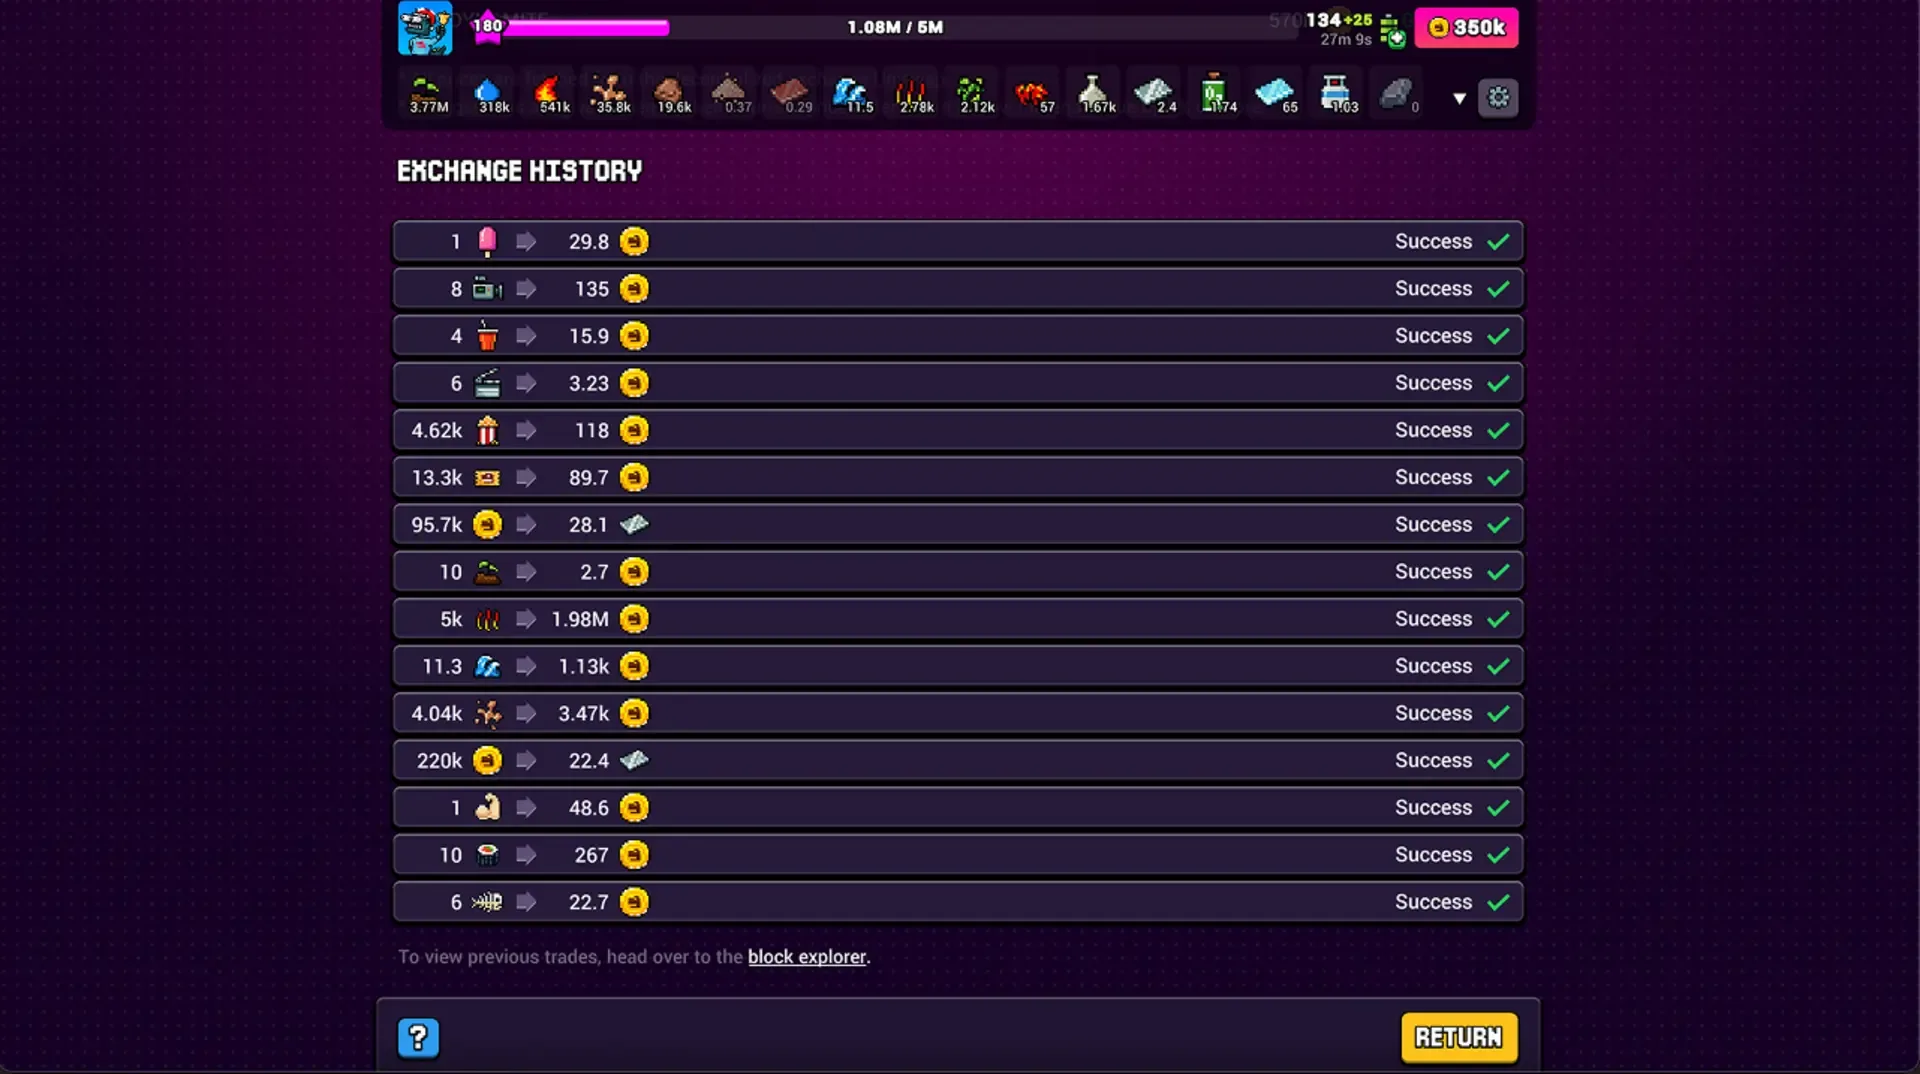Click the popsicle trade row for 29.8
Screen dimensions: 1920x1074
tap(958, 242)
